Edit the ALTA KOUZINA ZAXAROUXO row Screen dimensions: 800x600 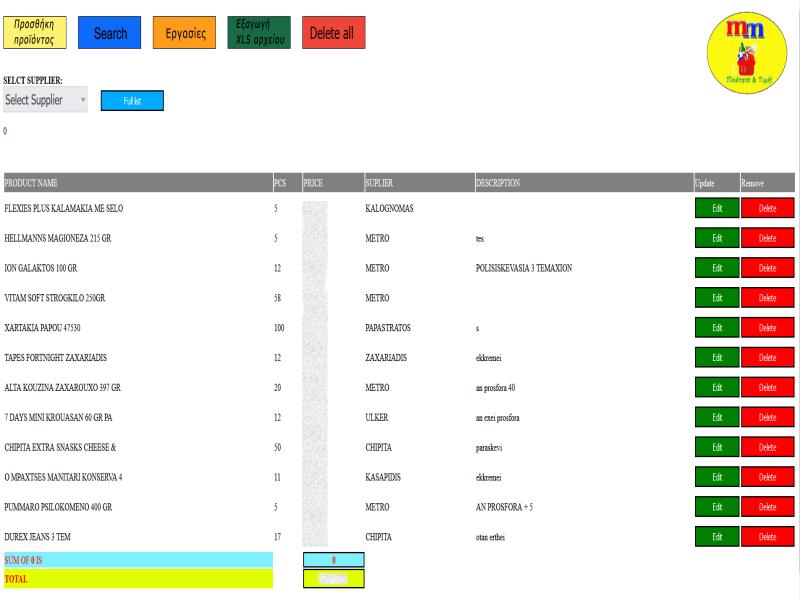(x=717, y=387)
